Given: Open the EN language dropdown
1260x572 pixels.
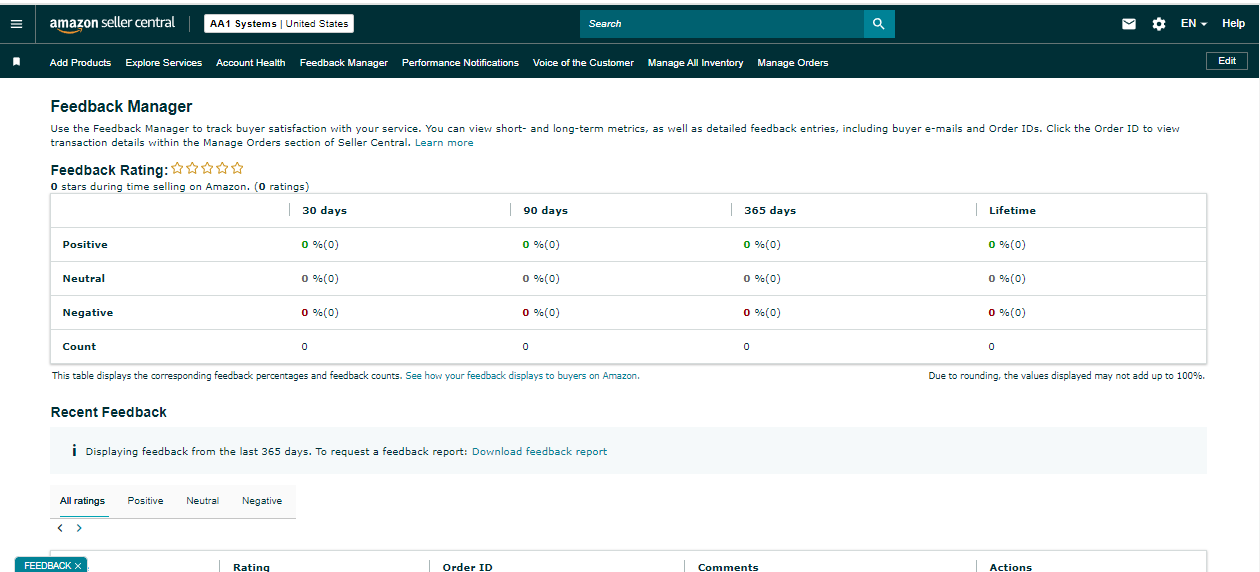Looking at the screenshot, I should 1194,24.
